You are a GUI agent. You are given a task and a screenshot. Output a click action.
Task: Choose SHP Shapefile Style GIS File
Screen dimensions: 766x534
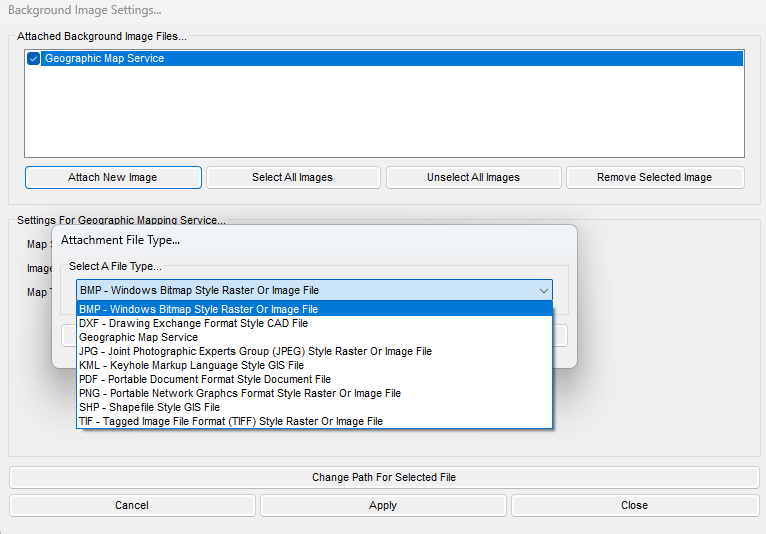(314, 407)
